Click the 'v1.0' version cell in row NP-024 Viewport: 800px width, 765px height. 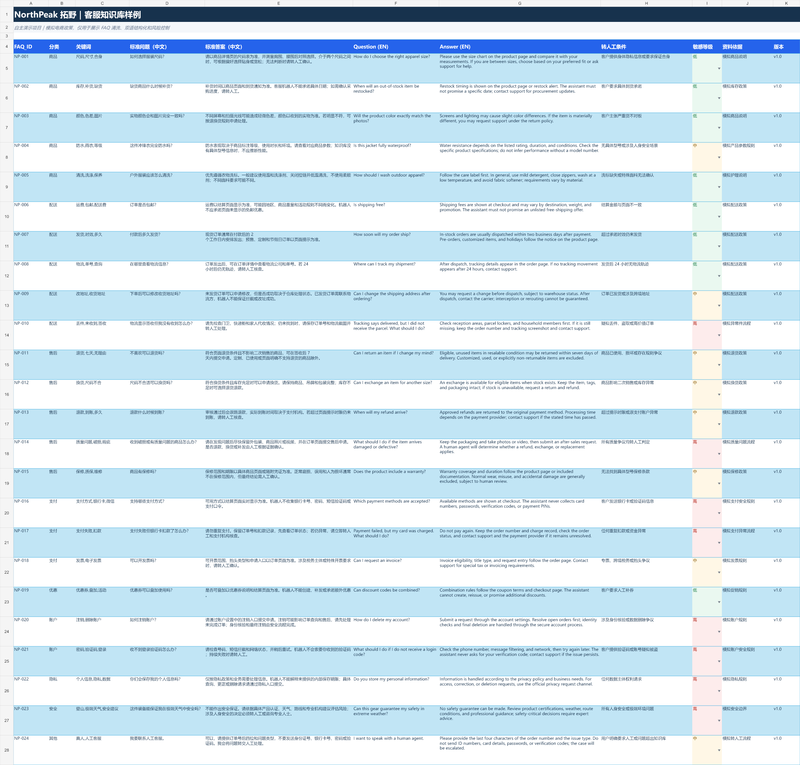[786, 750]
